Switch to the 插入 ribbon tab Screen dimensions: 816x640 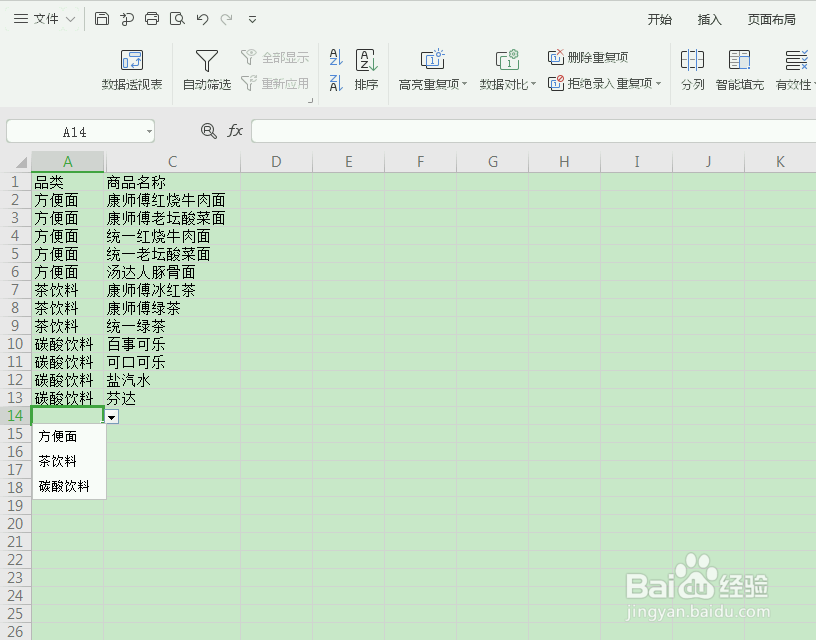tap(709, 19)
